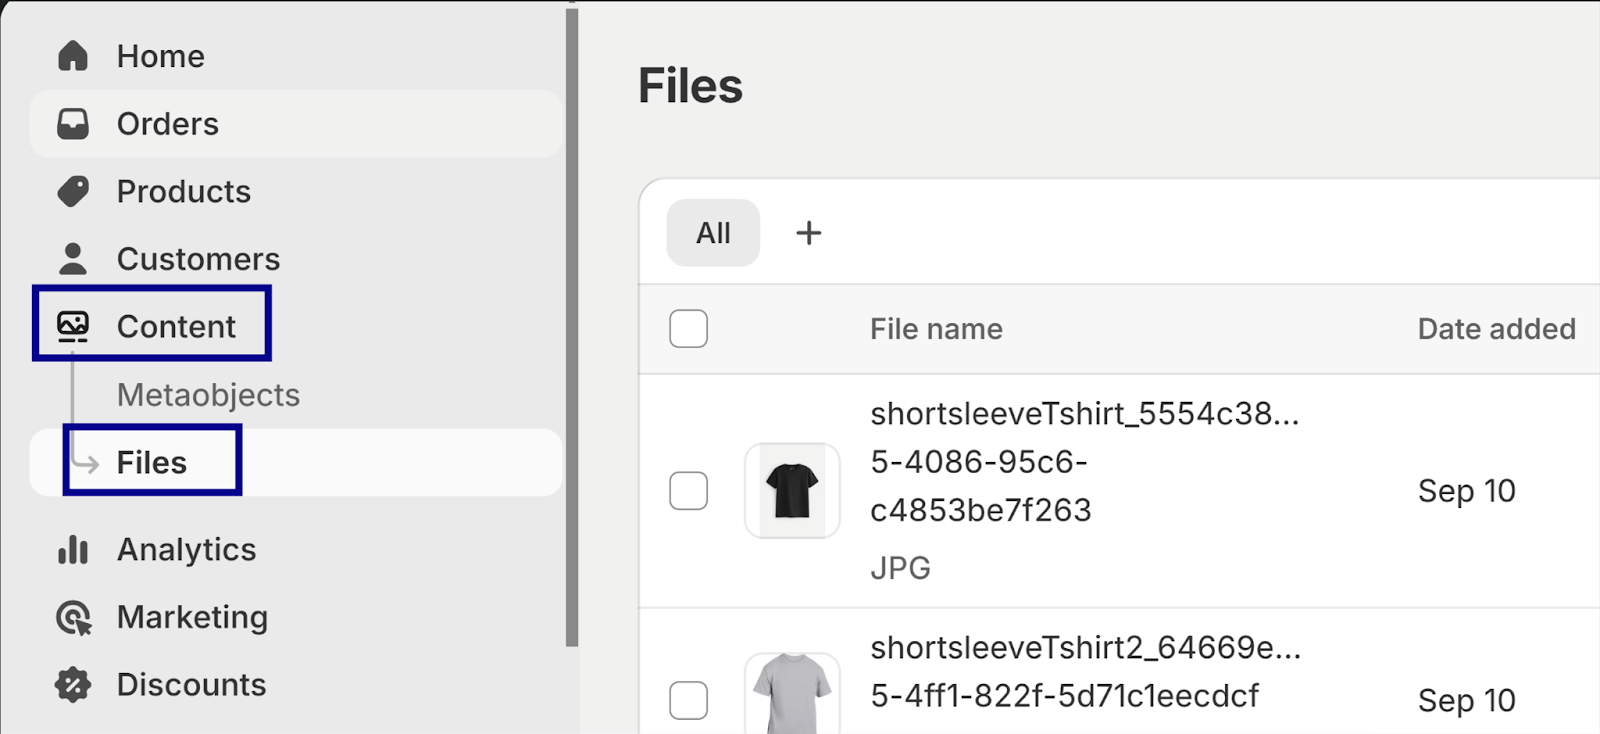Add a new view with plus icon
This screenshot has height=734, width=1600.
[808, 233]
